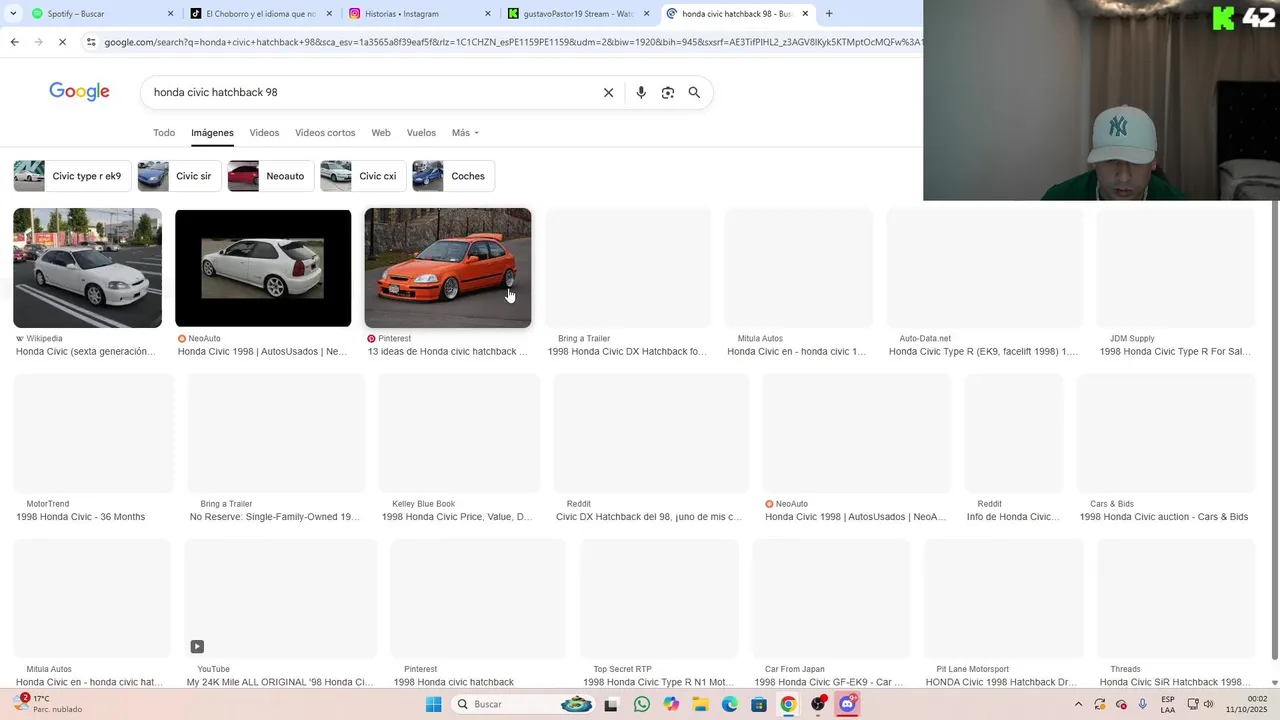This screenshot has height=720, width=1280.
Task: Filter by the Civic cxi chip
Action: (363, 176)
